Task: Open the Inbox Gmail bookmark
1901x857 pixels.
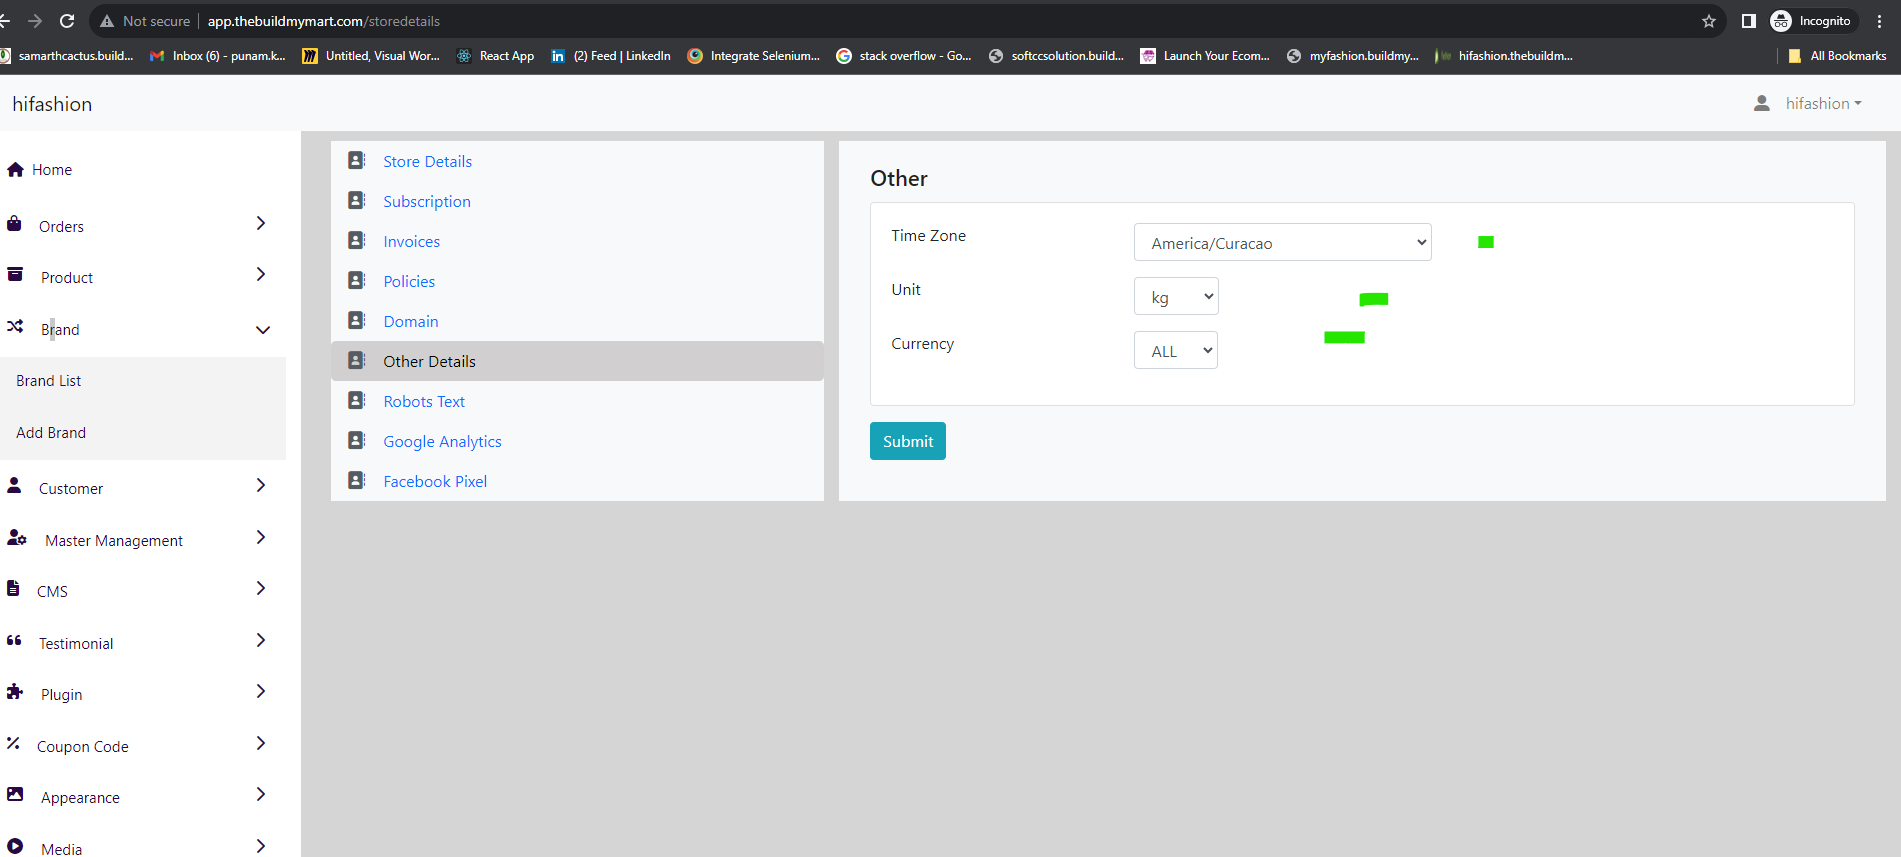Action: [217, 56]
